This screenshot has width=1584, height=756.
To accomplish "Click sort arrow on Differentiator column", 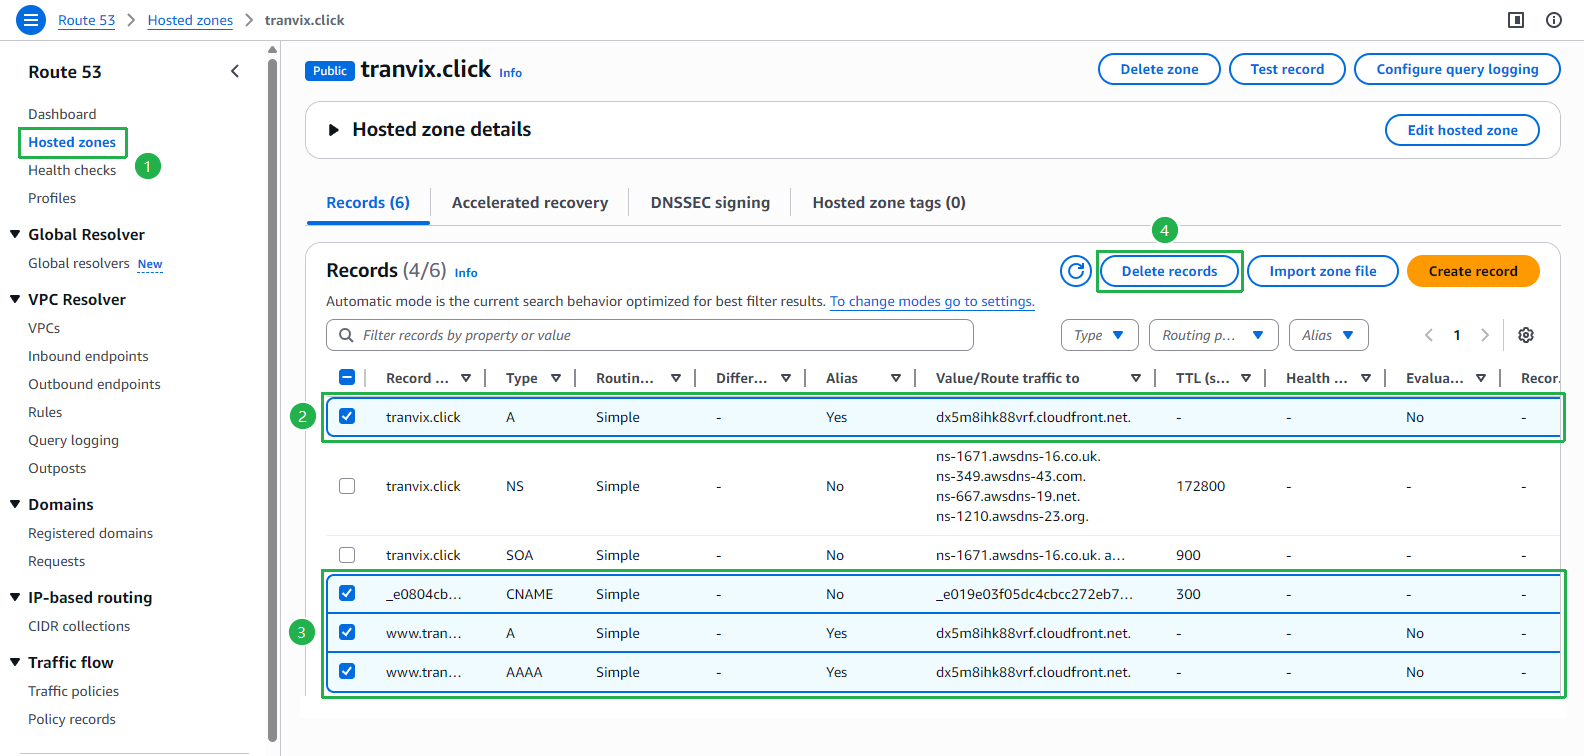I will 786,378.
